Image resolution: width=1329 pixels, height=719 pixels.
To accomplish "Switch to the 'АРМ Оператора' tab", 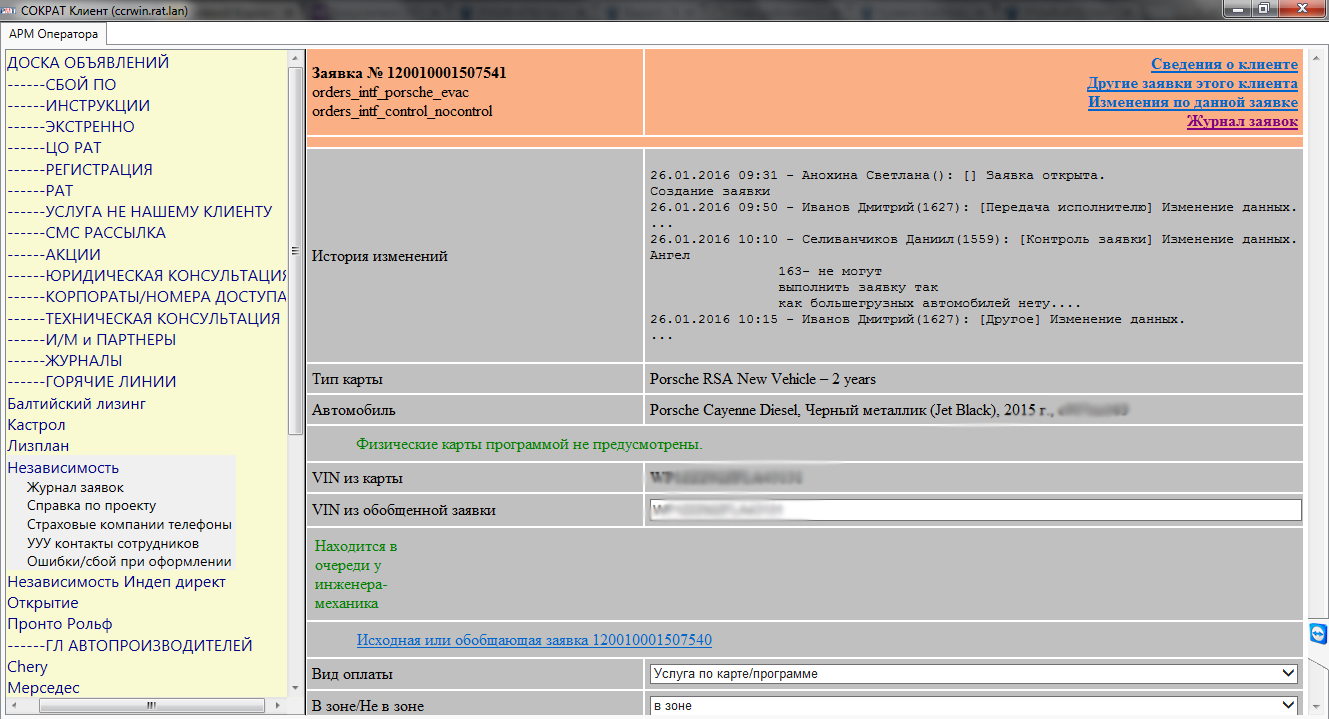I will tap(53, 33).
